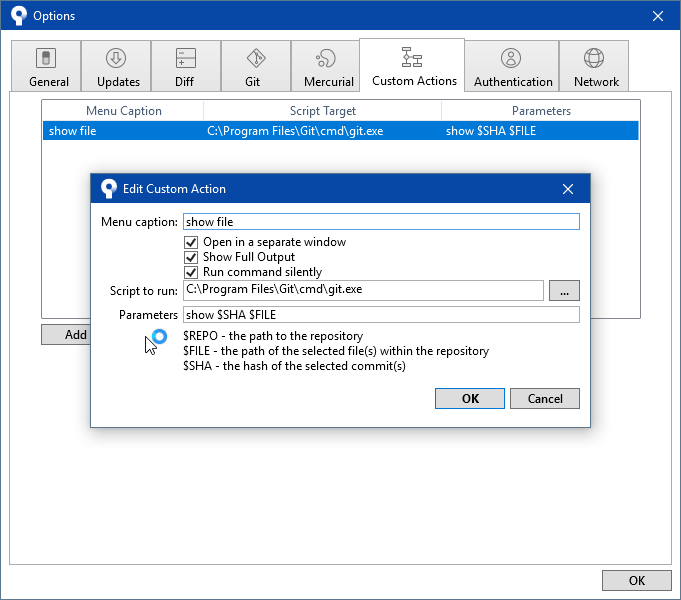Click the Parameters input field
Screen dimensions: 681x600
coord(381,315)
